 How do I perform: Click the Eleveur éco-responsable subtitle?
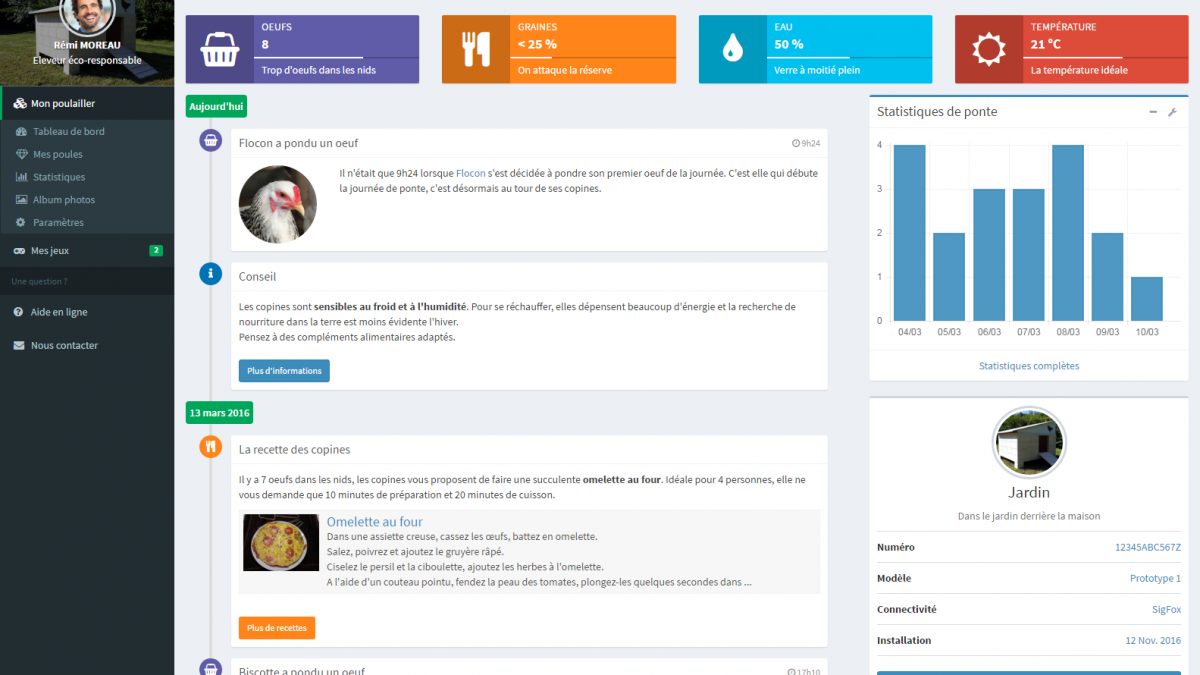click(87, 60)
